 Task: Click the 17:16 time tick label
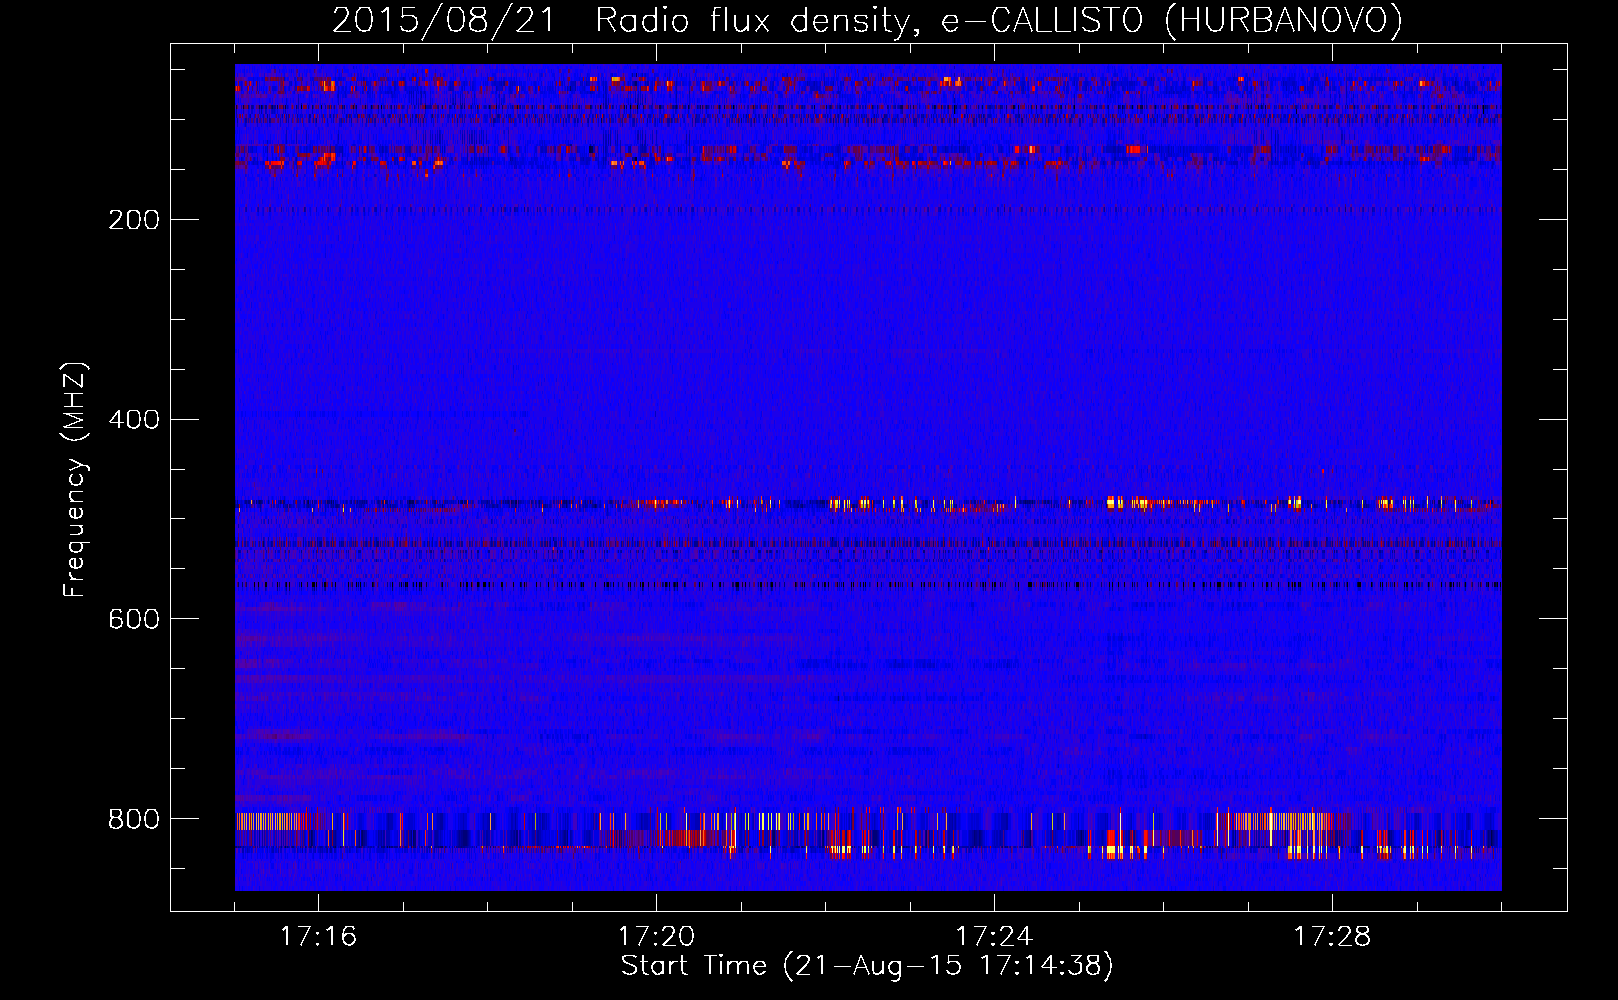tap(318, 937)
